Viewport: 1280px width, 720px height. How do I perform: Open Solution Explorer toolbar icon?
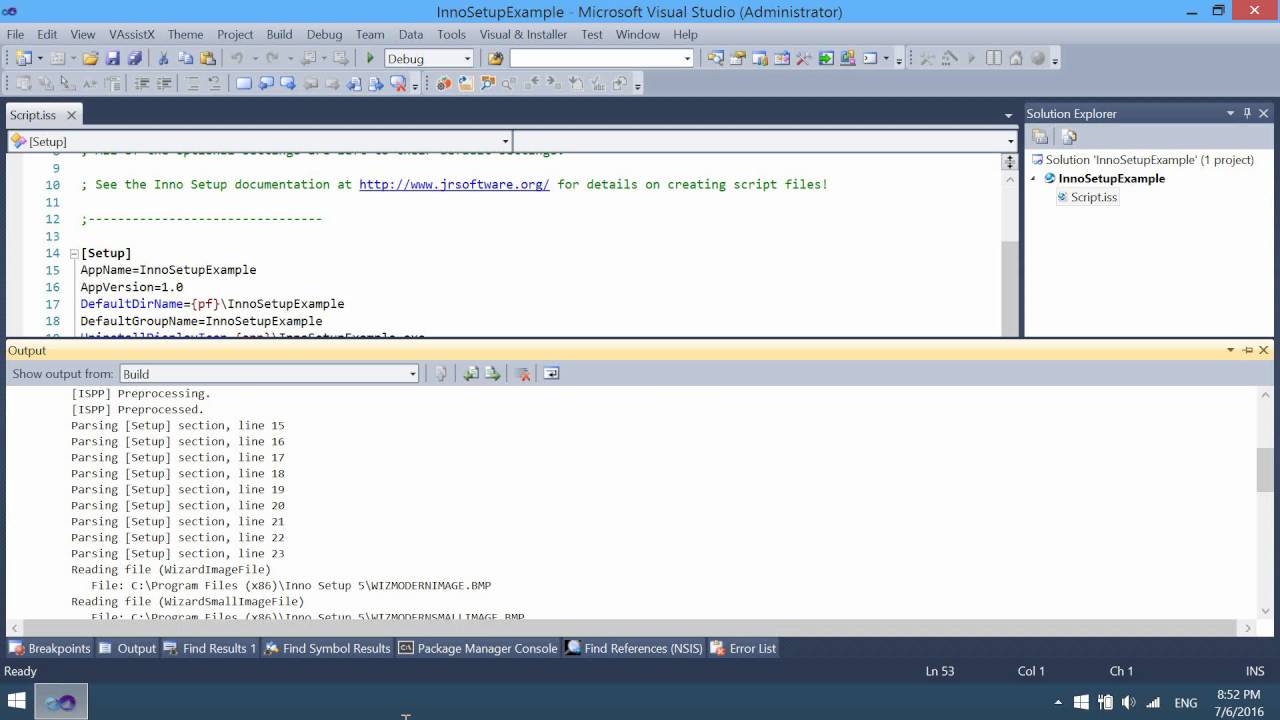[715, 58]
